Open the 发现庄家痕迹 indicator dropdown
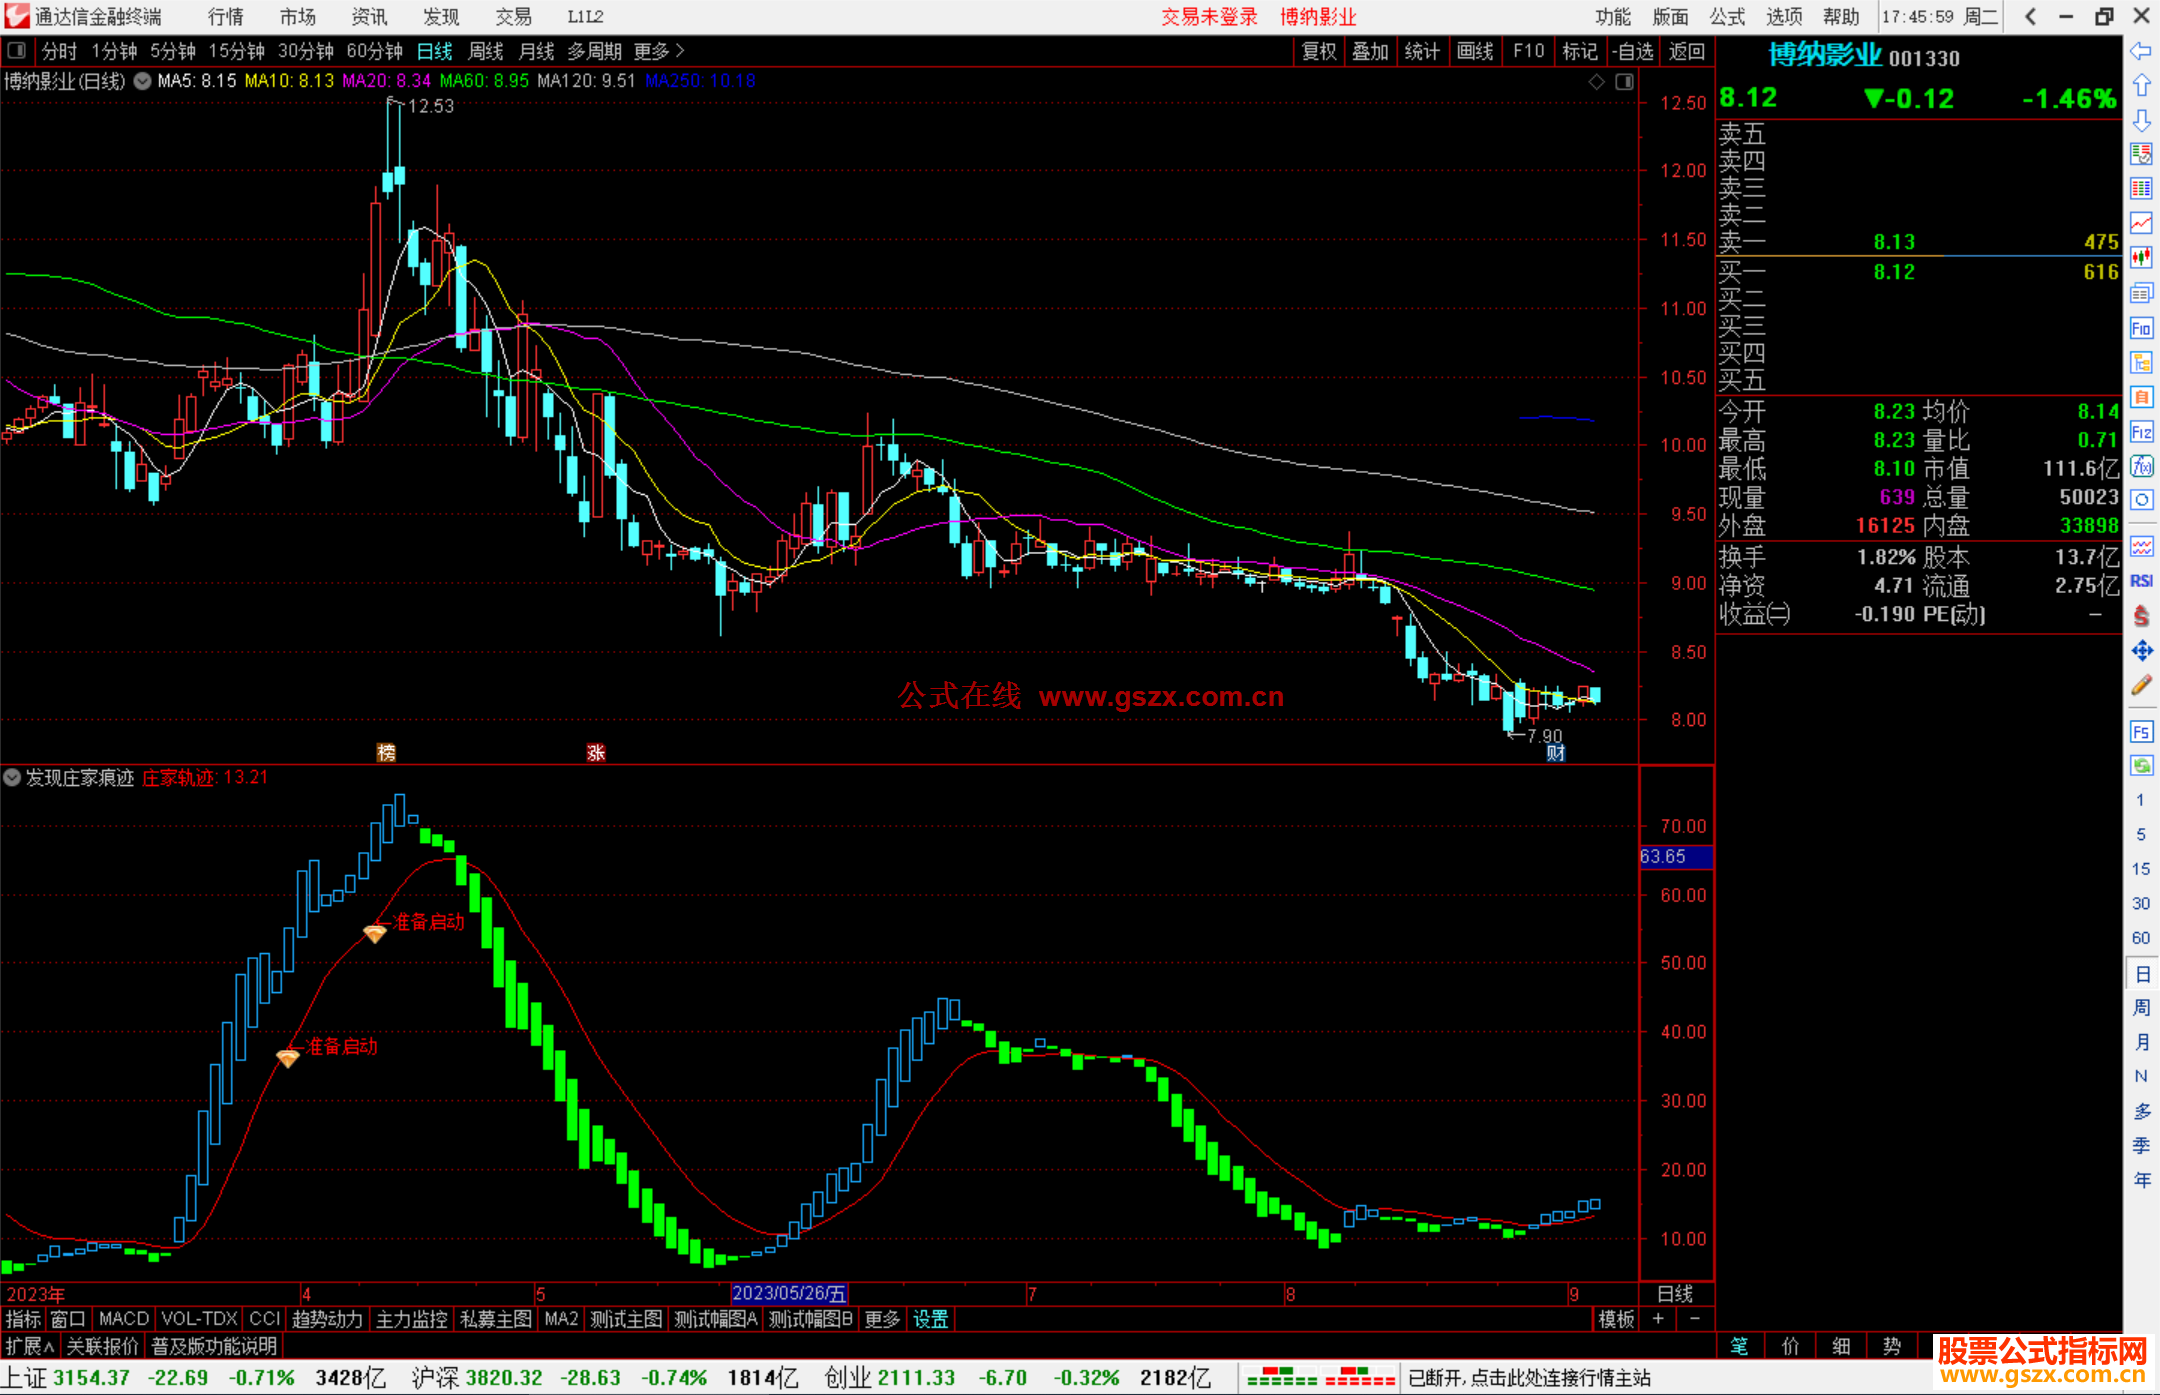Screen dimensions: 2160x1395 click(12, 777)
